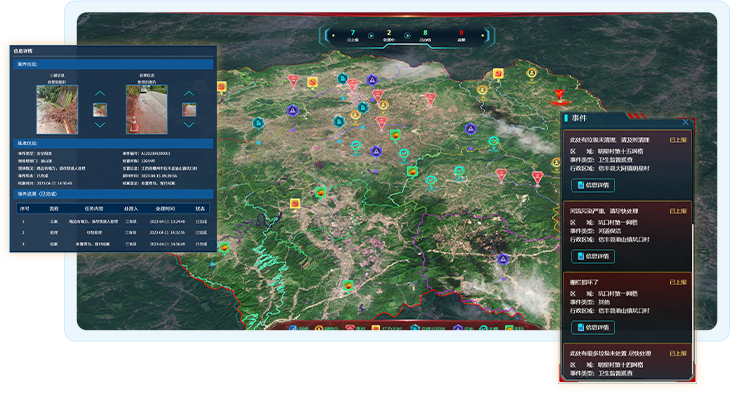The image size is (730, 393).
Task: Open 信息详情 button of first event card
Action: click(x=593, y=185)
